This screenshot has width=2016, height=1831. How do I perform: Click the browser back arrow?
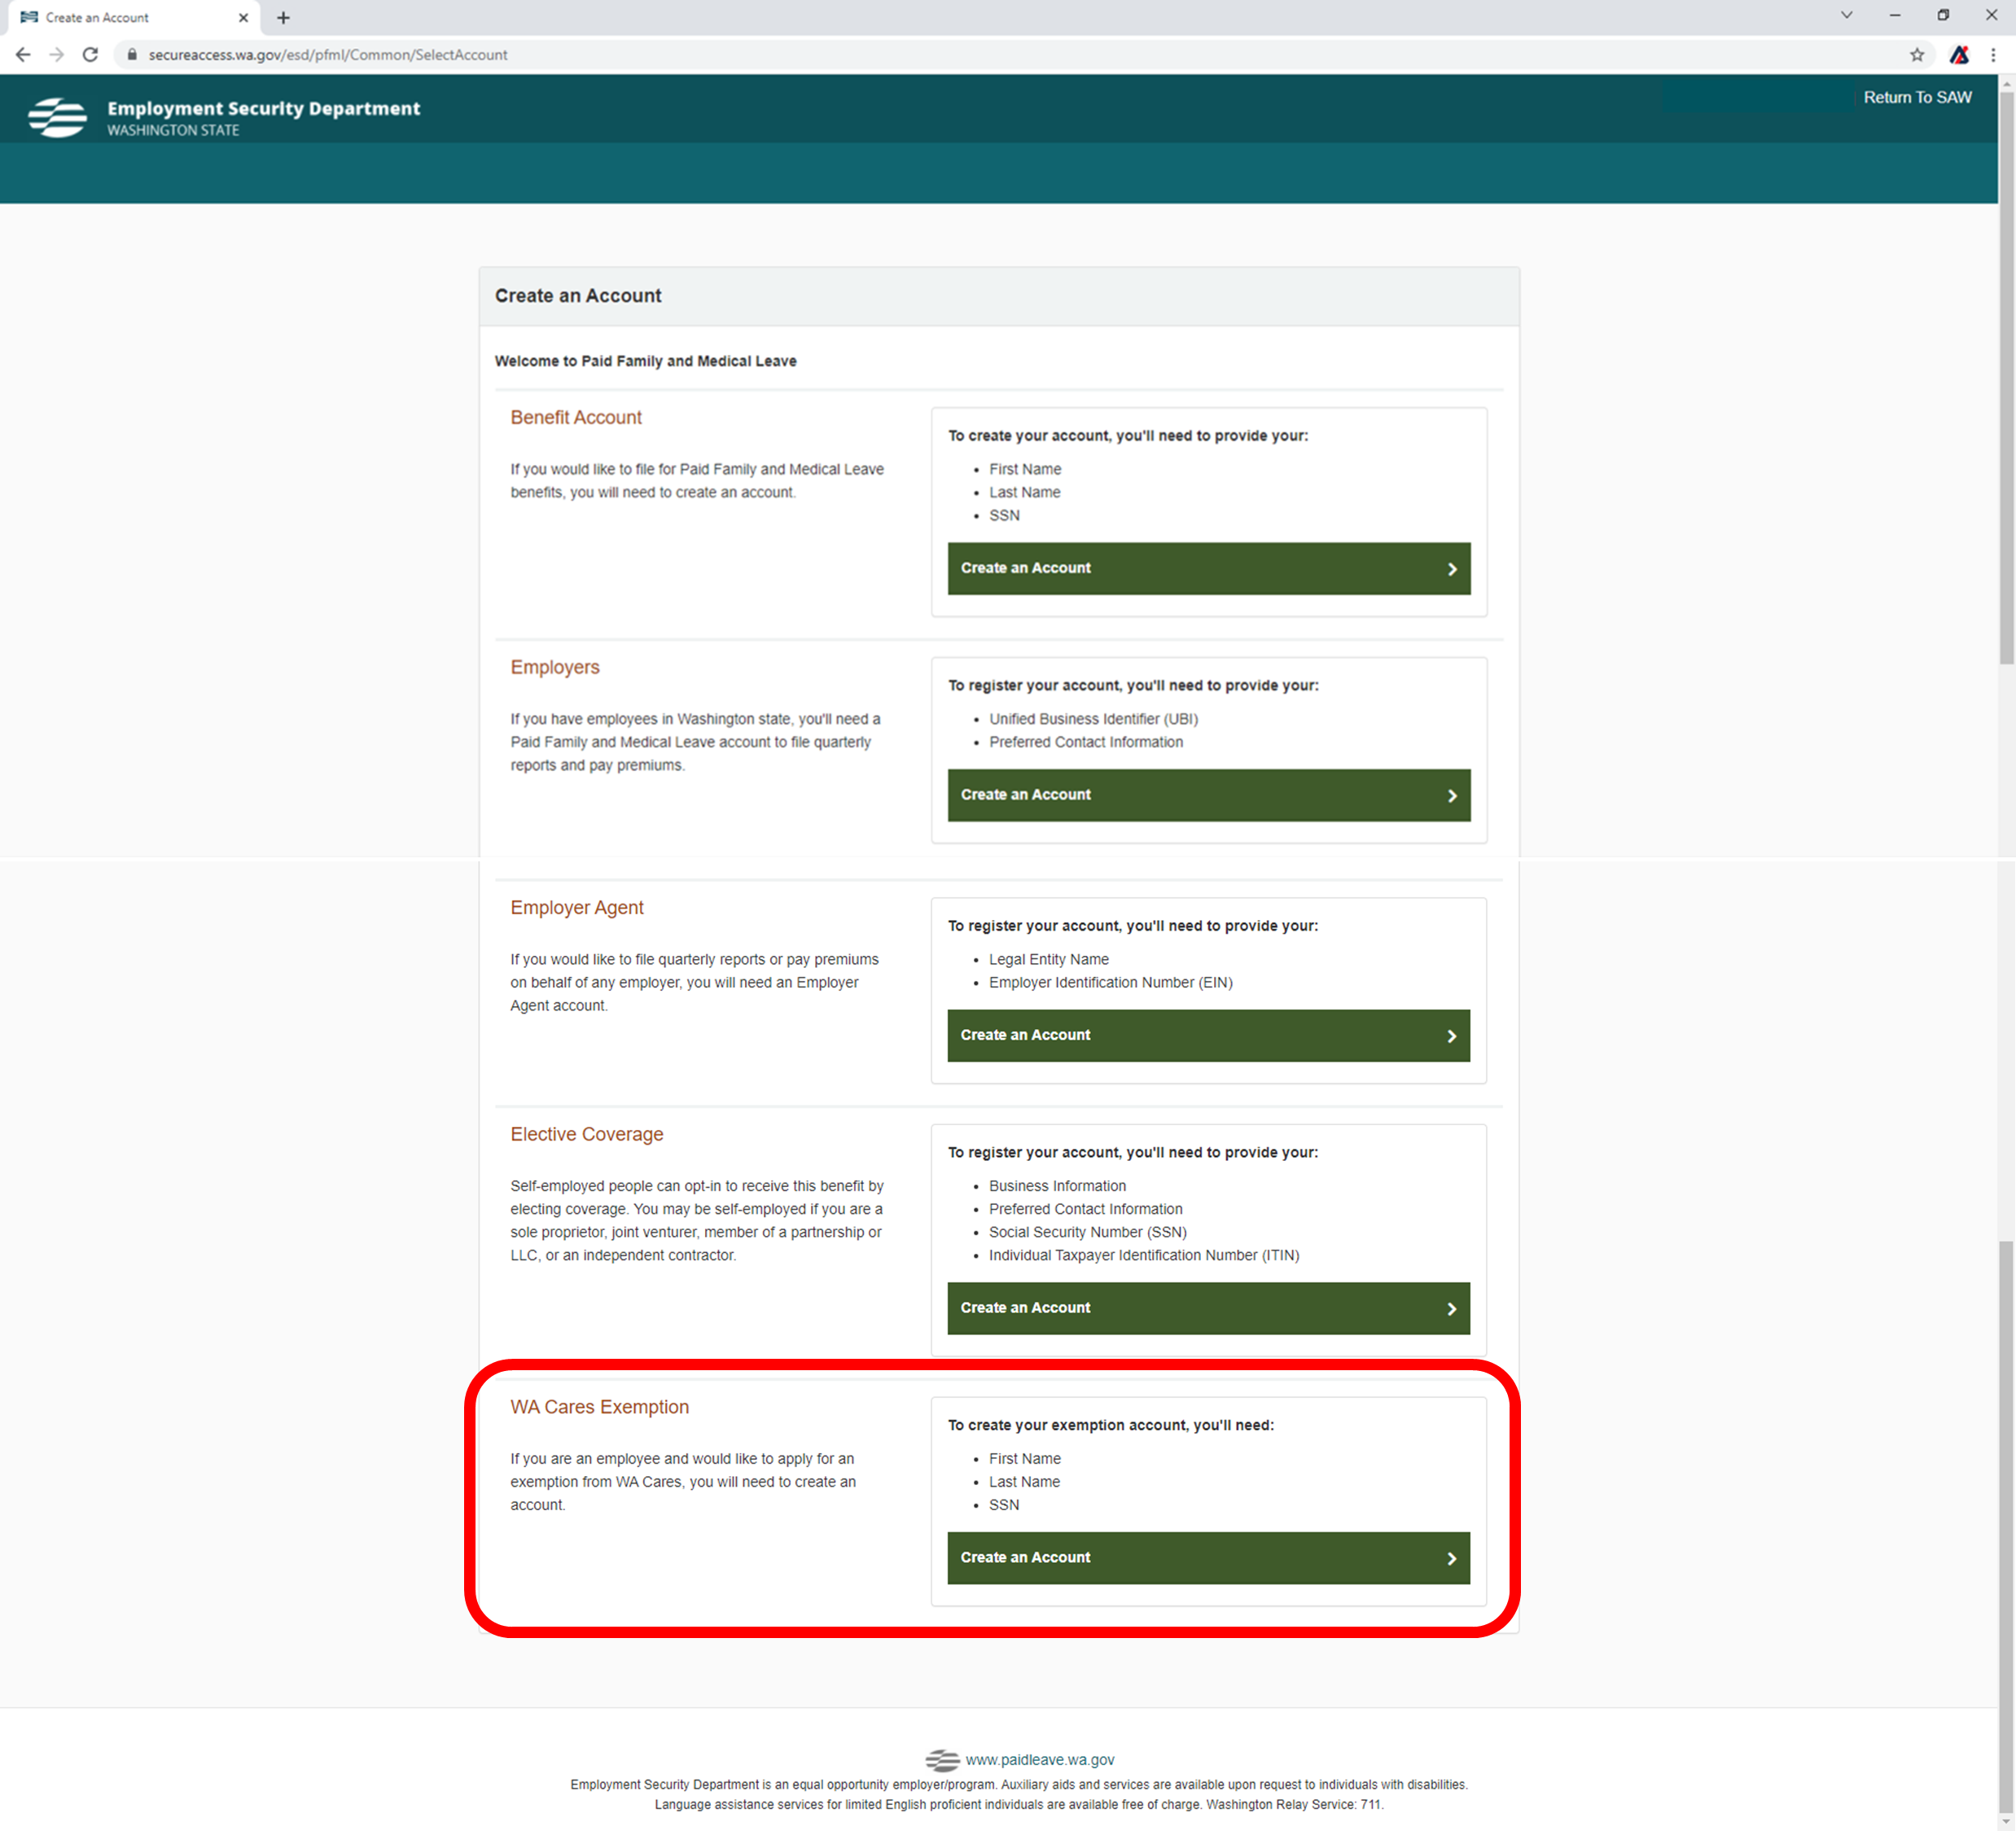[x=23, y=55]
